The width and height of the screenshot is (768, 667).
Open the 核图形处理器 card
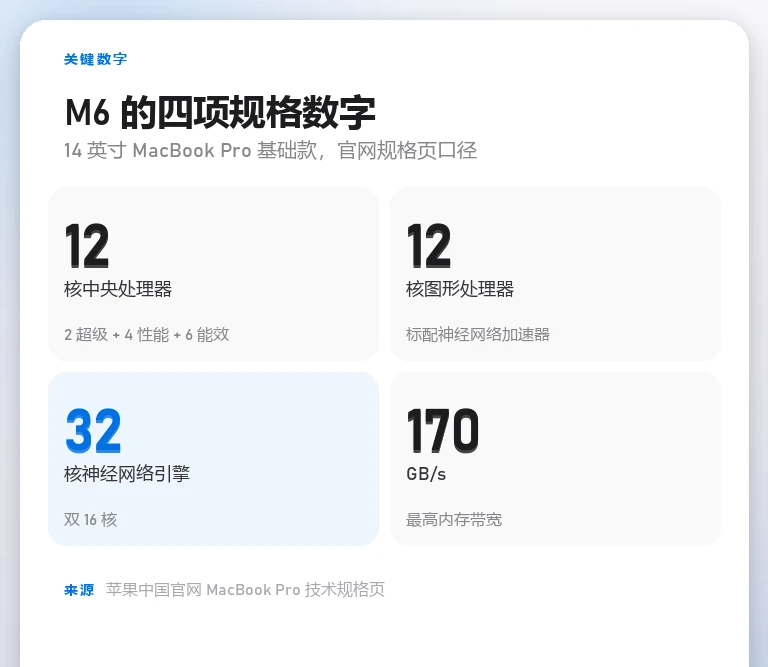point(555,274)
